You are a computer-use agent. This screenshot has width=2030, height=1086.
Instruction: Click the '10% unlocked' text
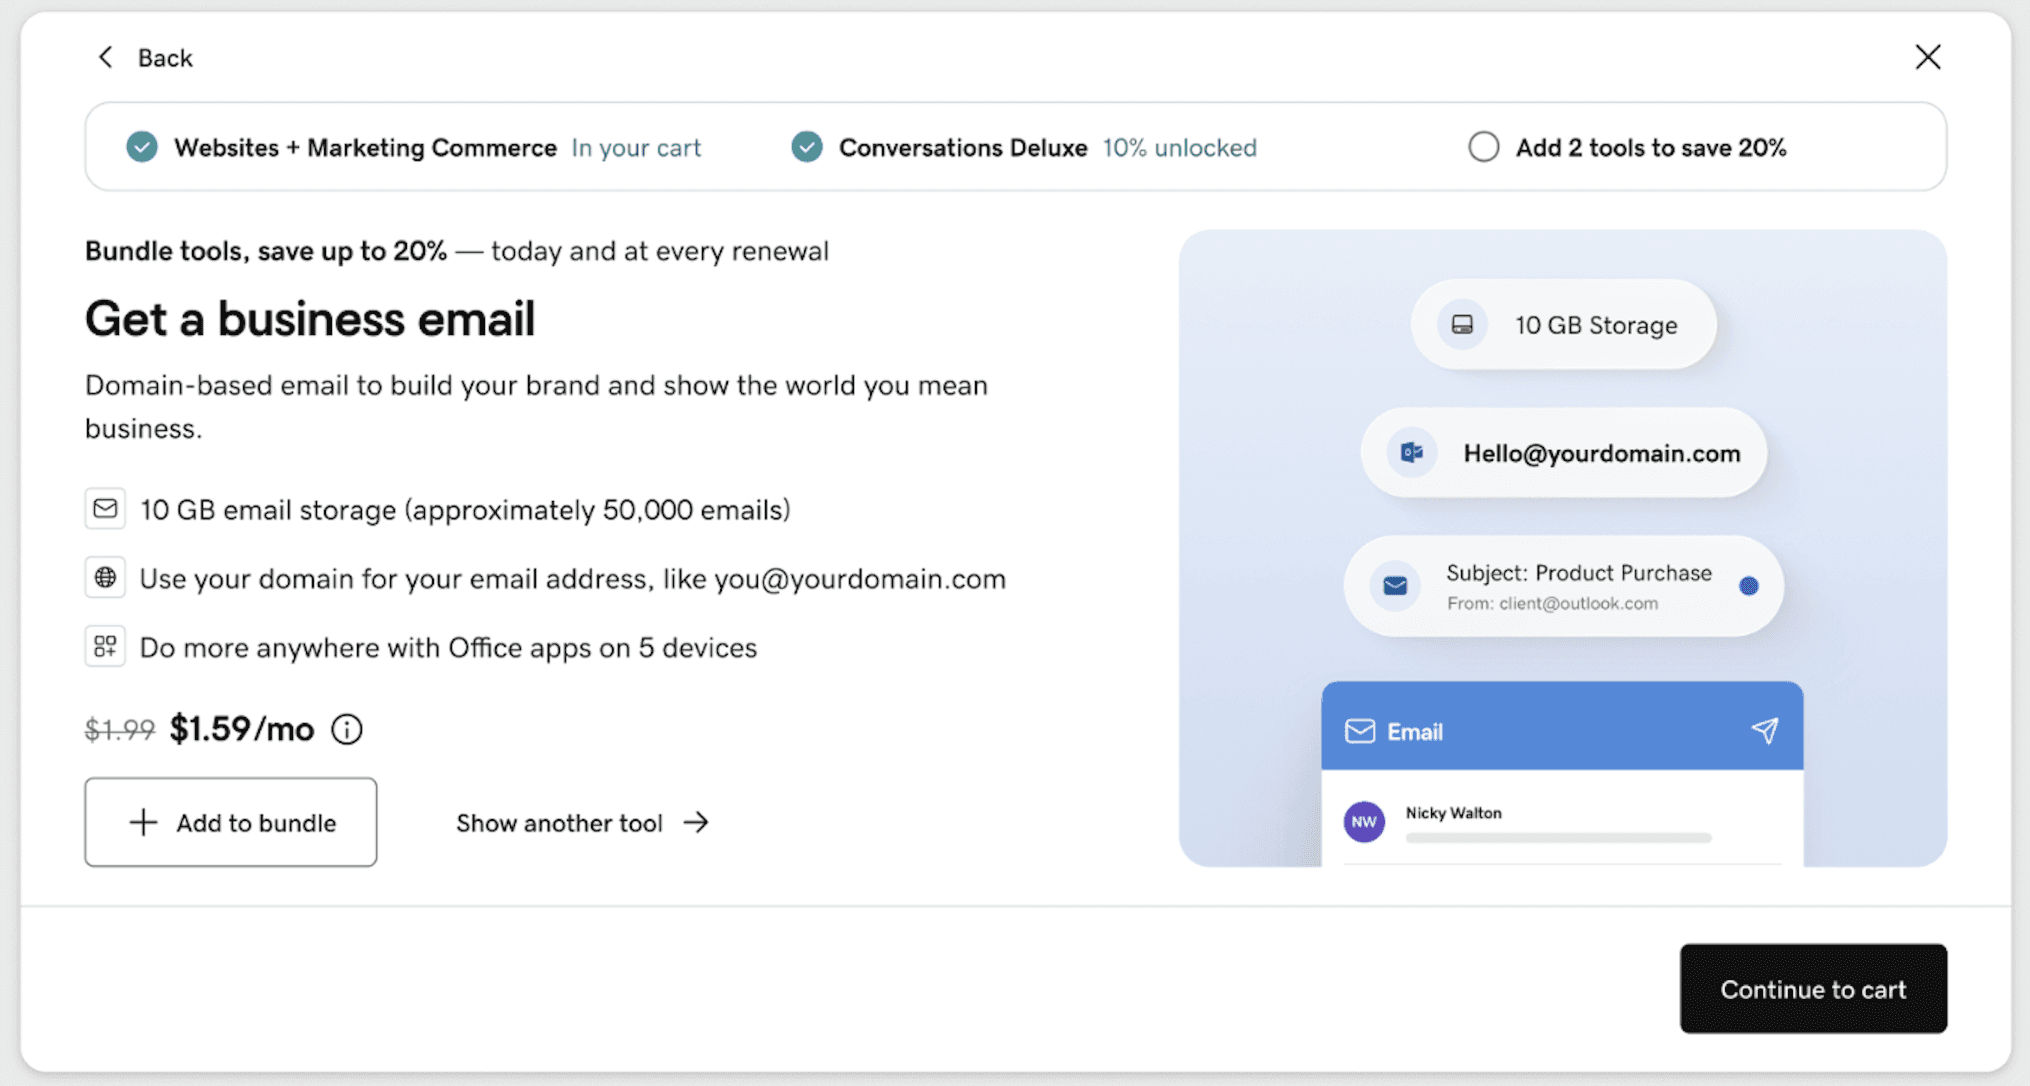tap(1180, 147)
